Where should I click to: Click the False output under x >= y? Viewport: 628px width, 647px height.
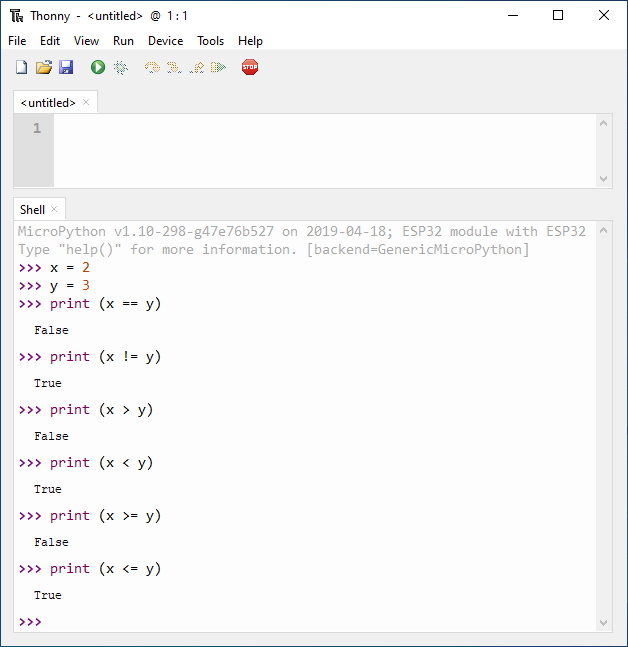[x=52, y=542]
